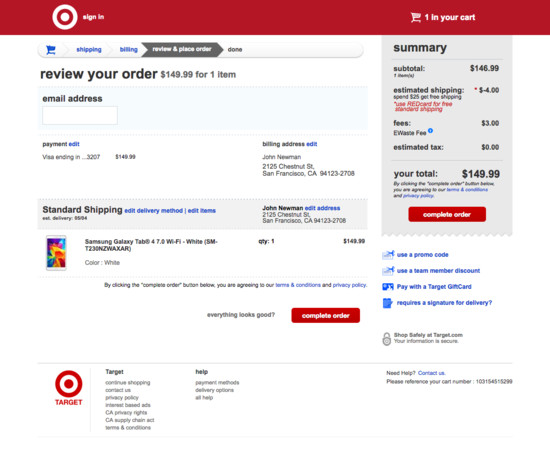The image size is (550, 468).
Task: Click the signature for delivery document icon
Action: click(387, 303)
